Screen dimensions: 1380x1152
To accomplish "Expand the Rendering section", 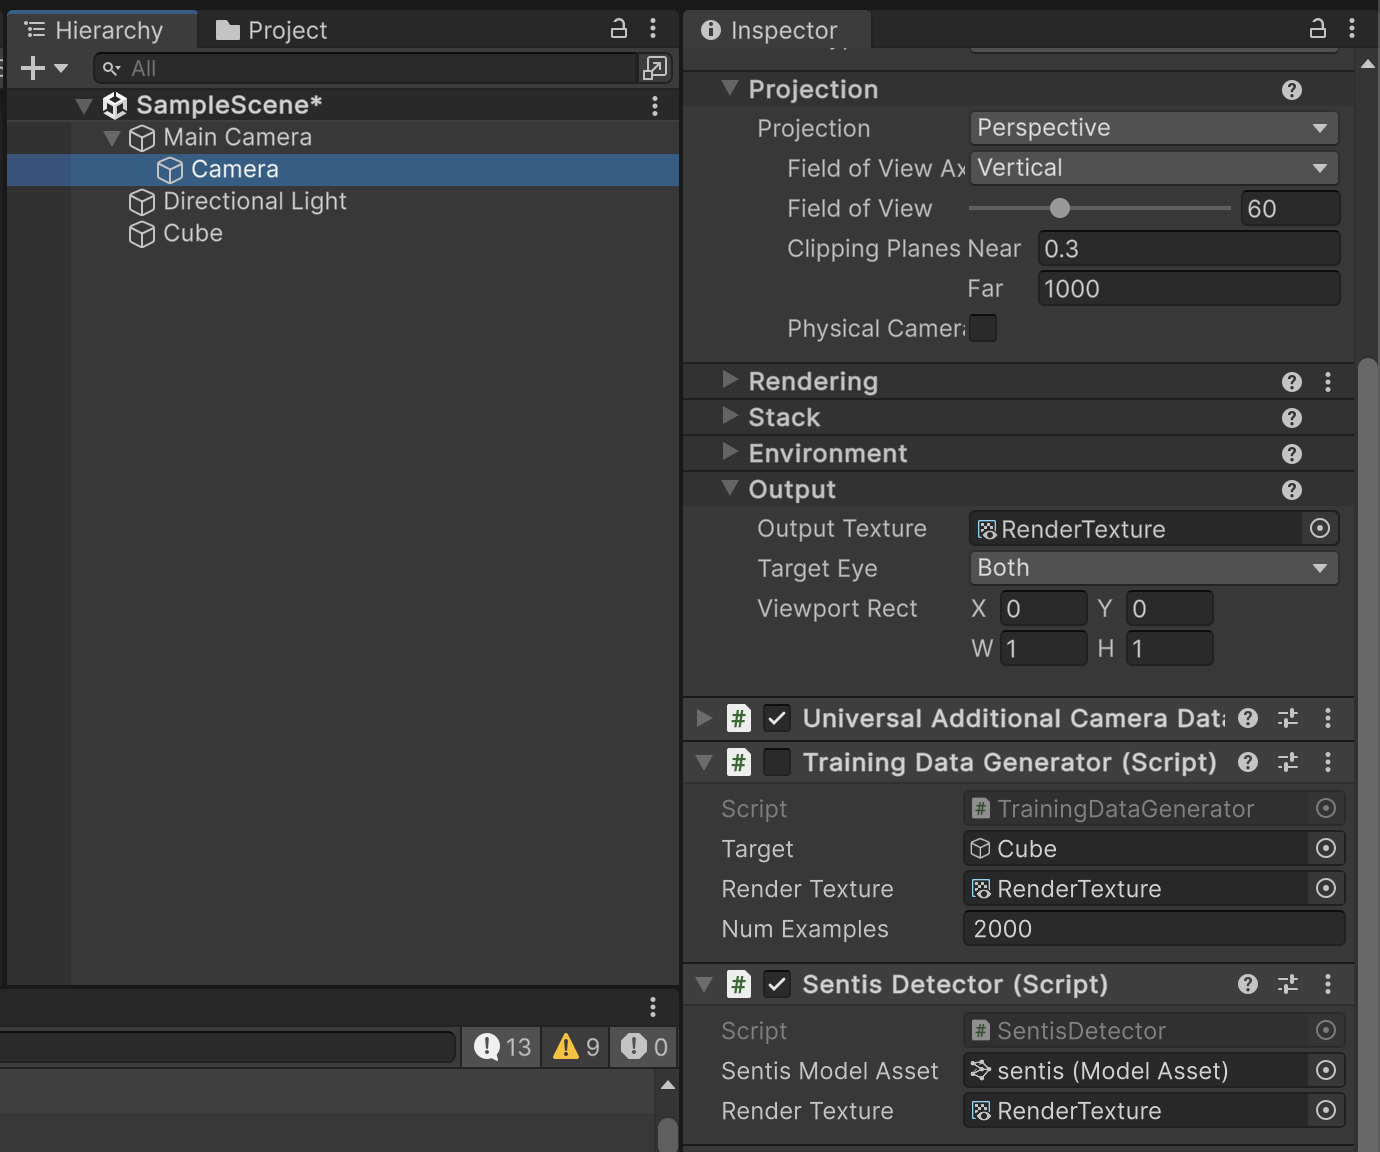I will (x=729, y=381).
